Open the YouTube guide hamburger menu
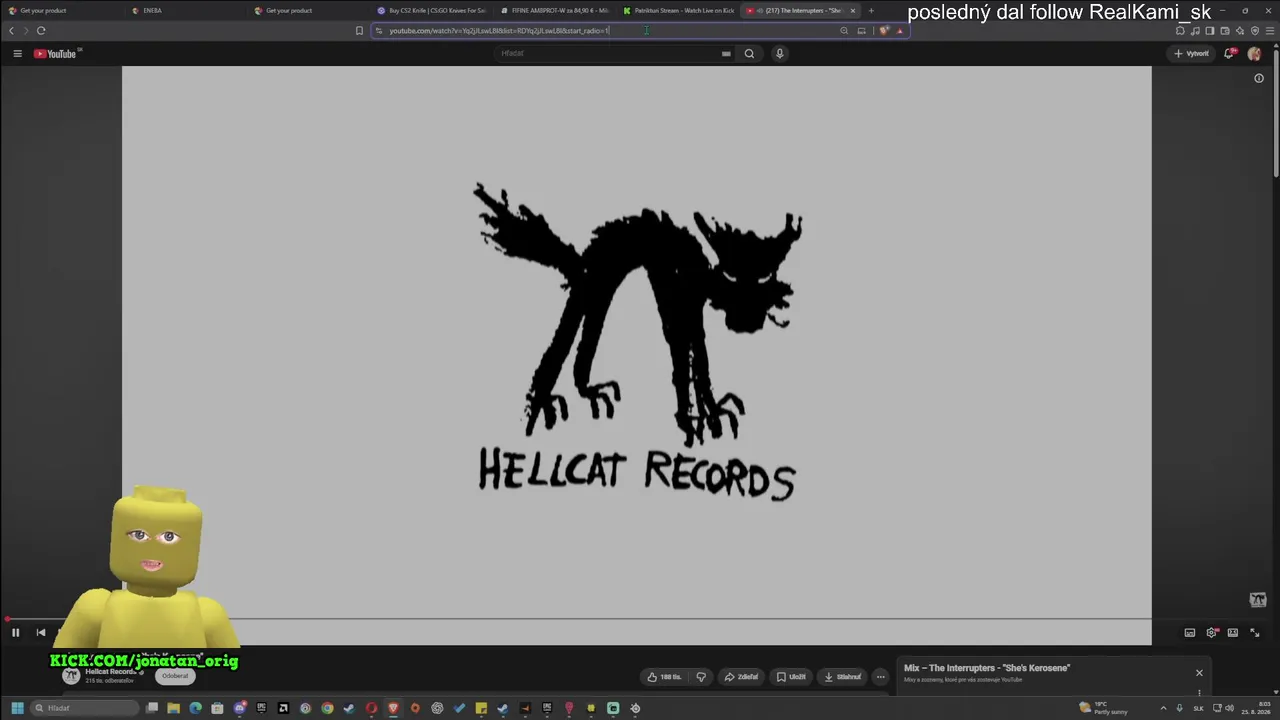The width and height of the screenshot is (1280, 720). pyautogui.click(x=17, y=53)
